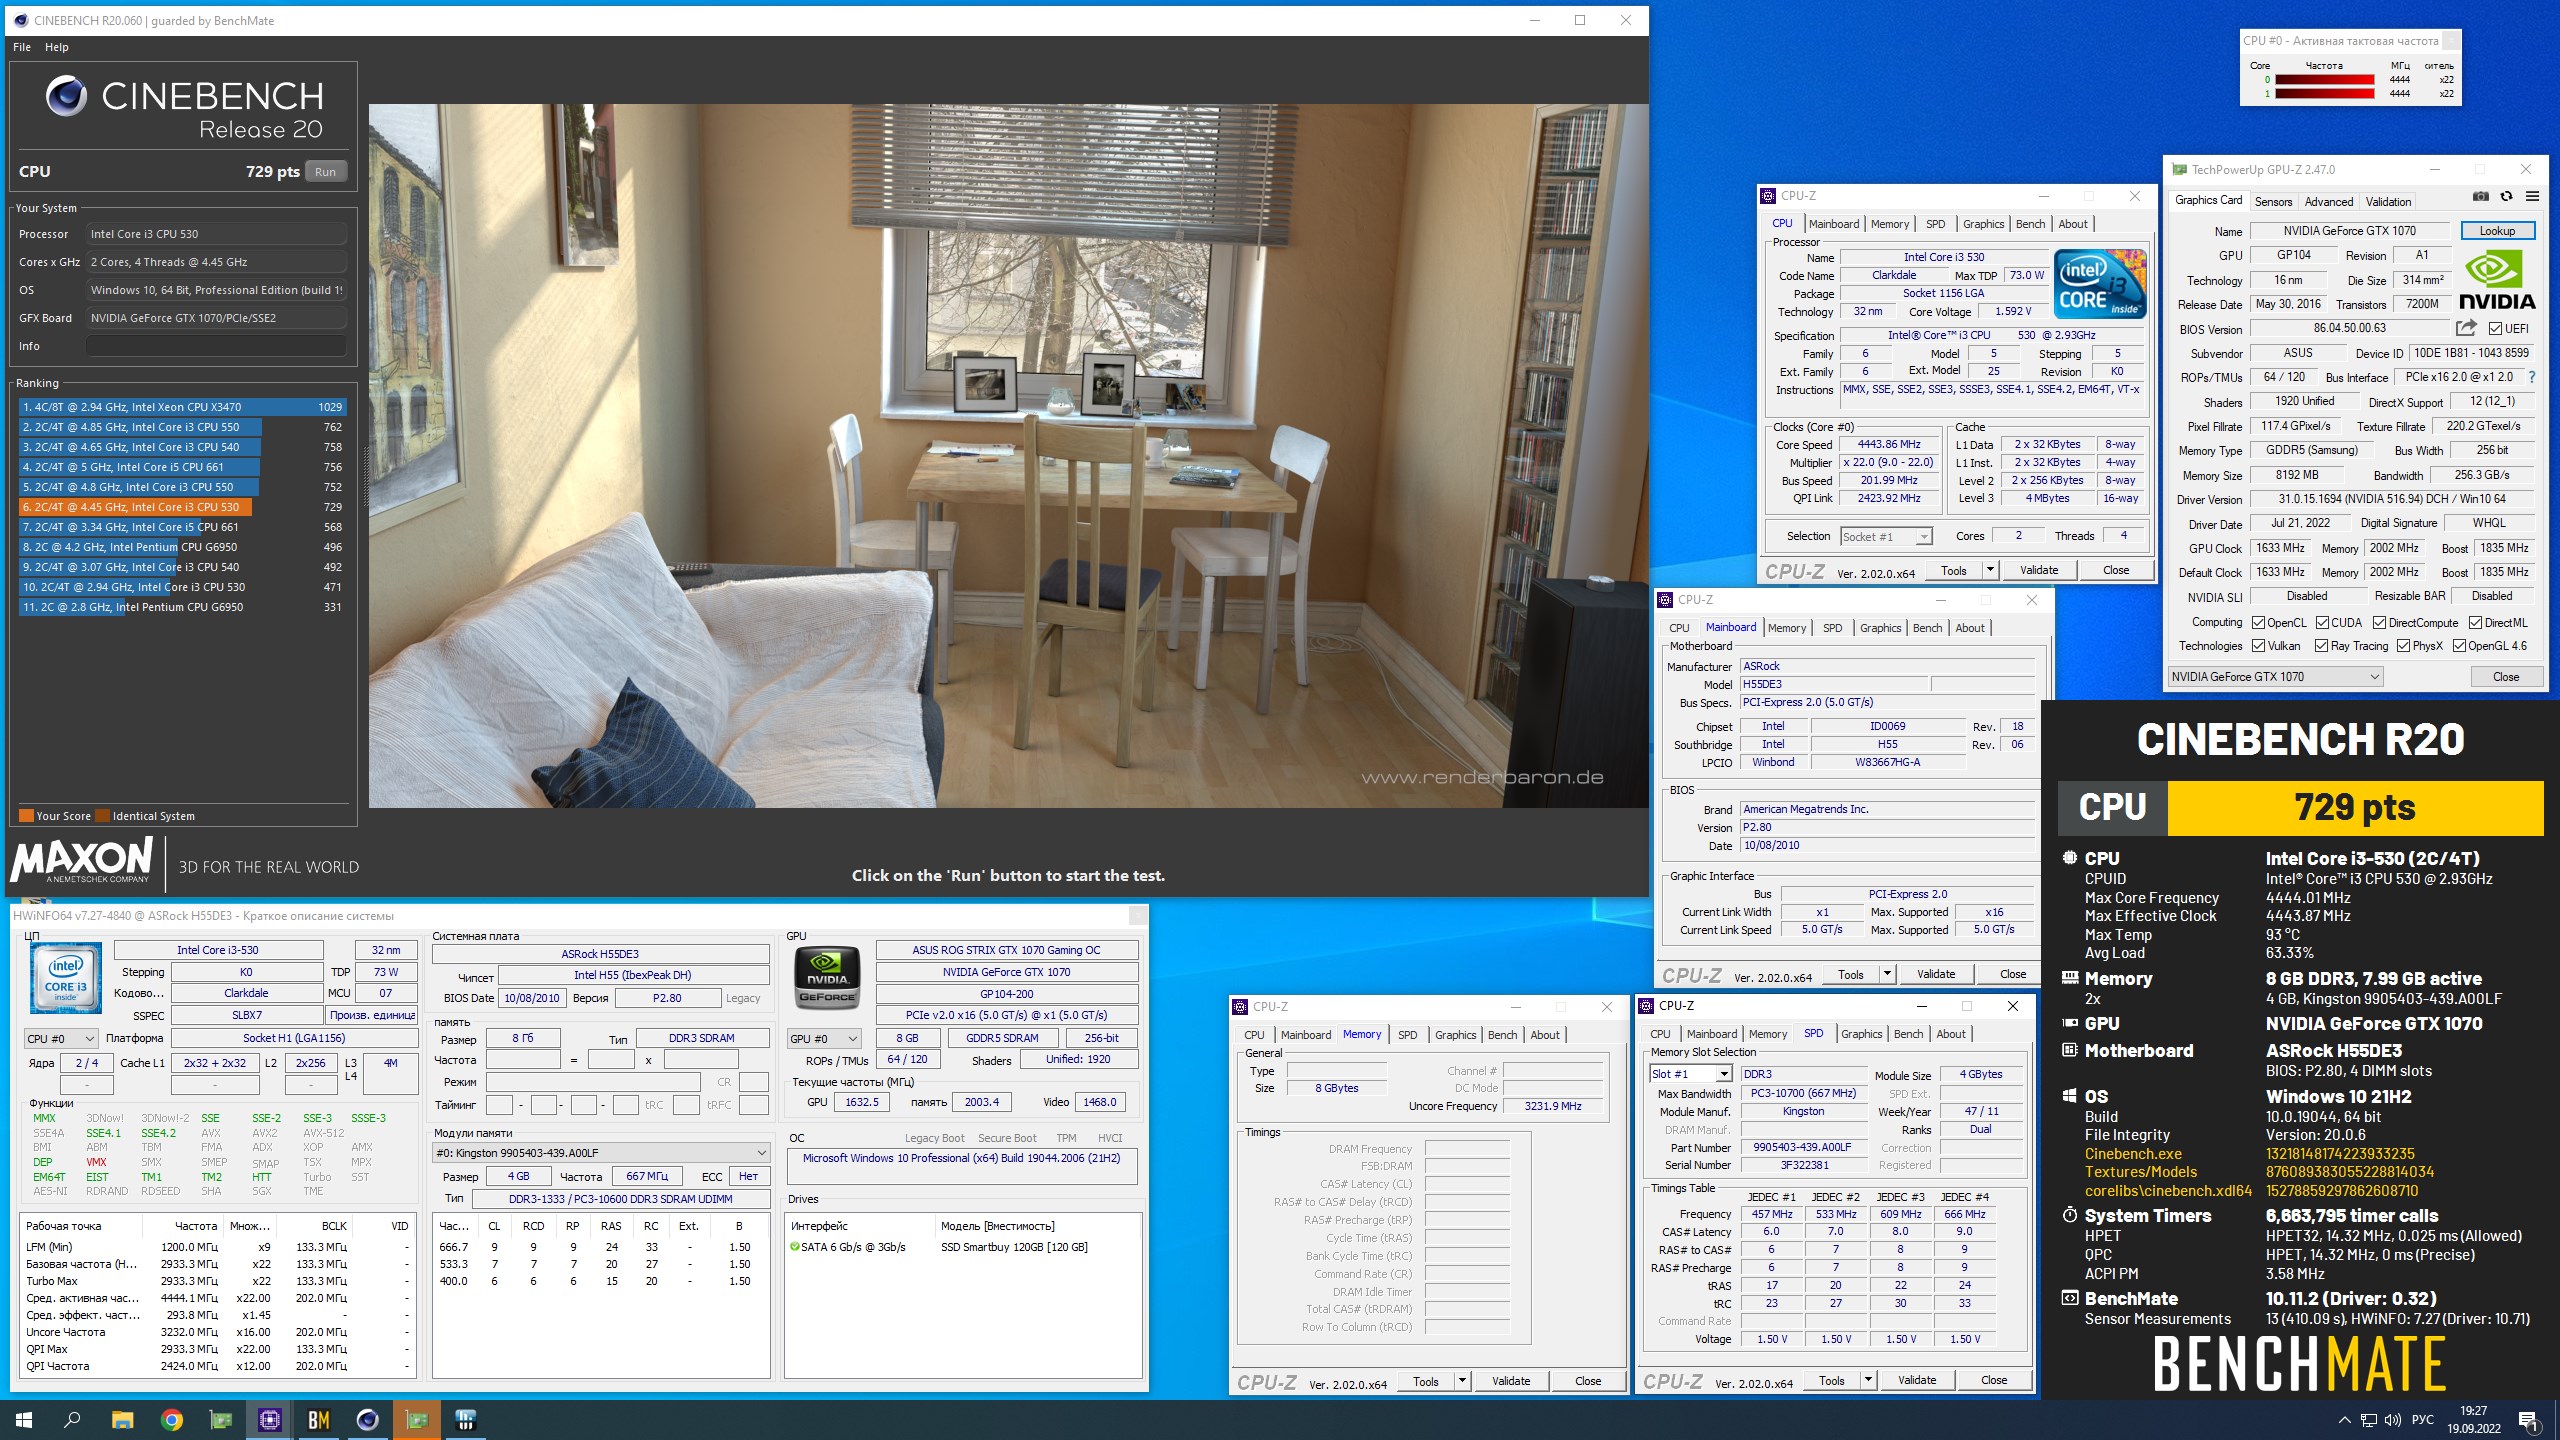The height and width of the screenshot is (1440, 2560).
Task: Toggle the Vulkan checkbox
Action: click(x=2258, y=646)
